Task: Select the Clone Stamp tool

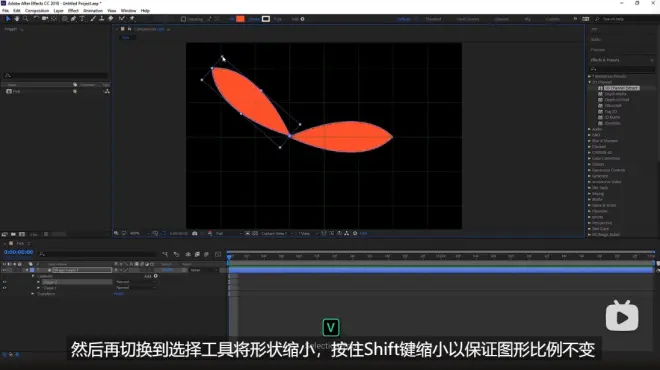Action: click(x=101, y=19)
